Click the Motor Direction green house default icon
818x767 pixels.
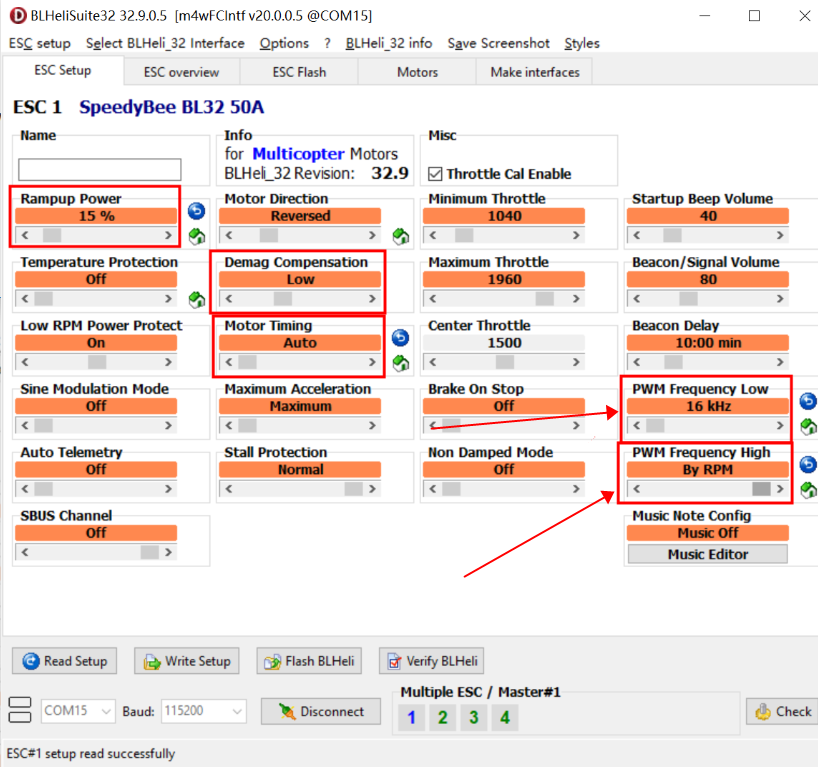[x=401, y=236]
